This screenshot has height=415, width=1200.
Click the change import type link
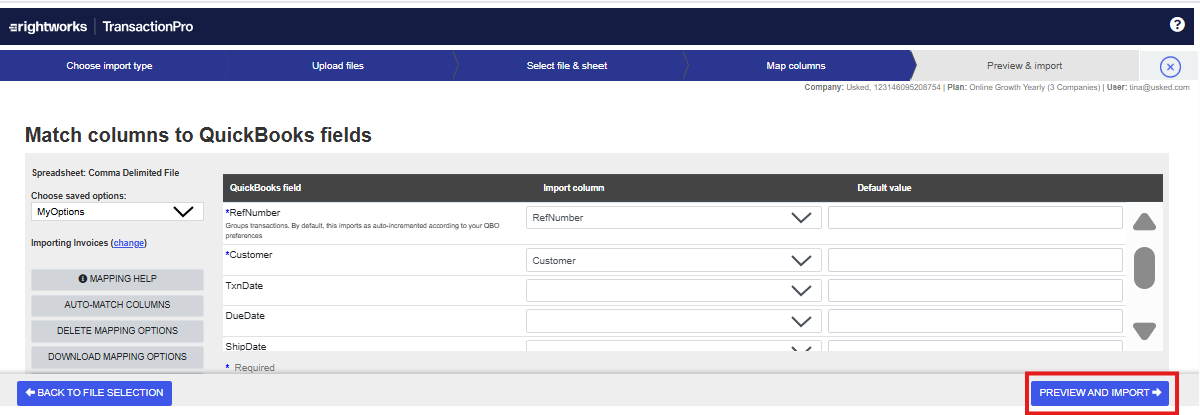click(x=129, y=242)
